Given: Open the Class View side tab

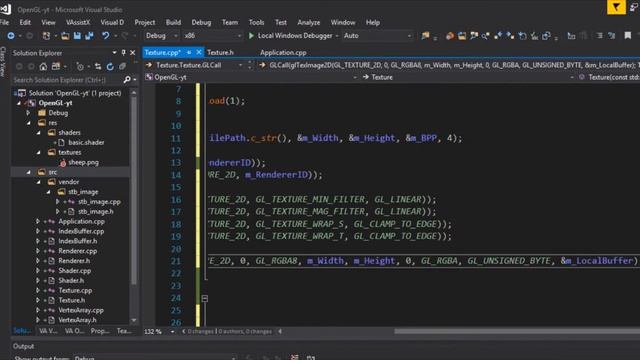Looking at the screenshot, I should pyautogui.click(x=3, y=62).
